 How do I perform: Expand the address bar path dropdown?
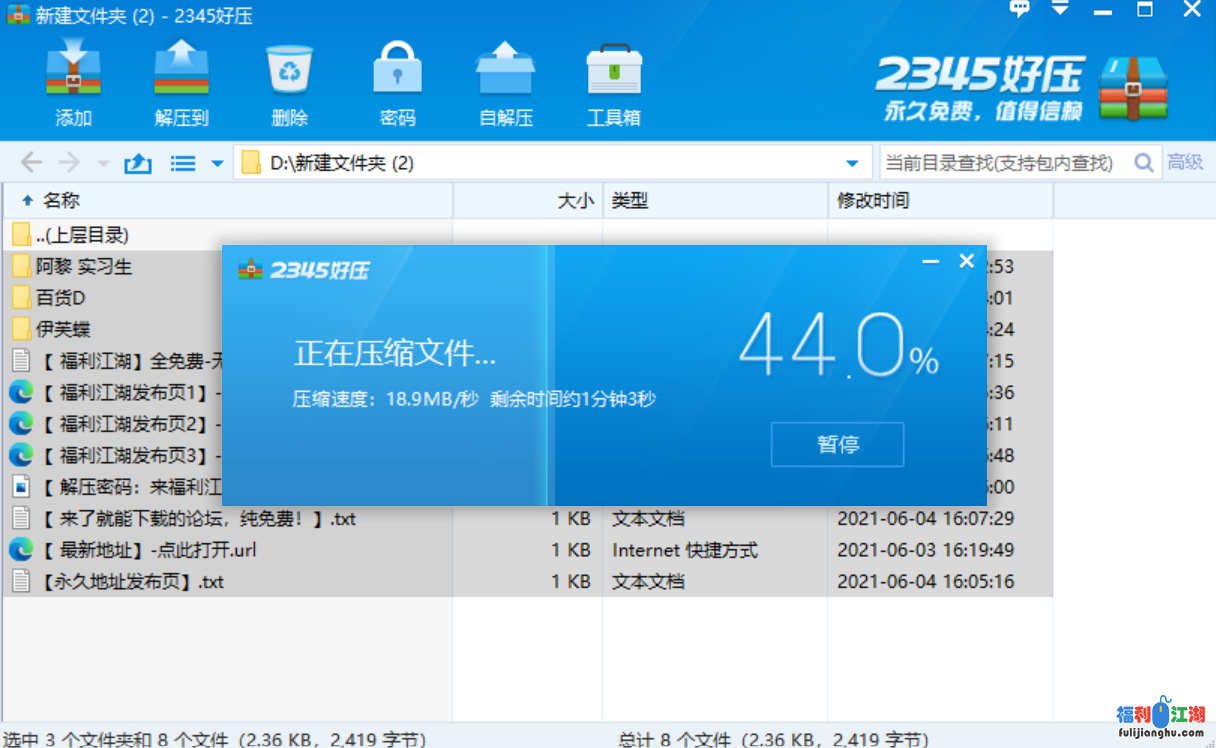851,163
